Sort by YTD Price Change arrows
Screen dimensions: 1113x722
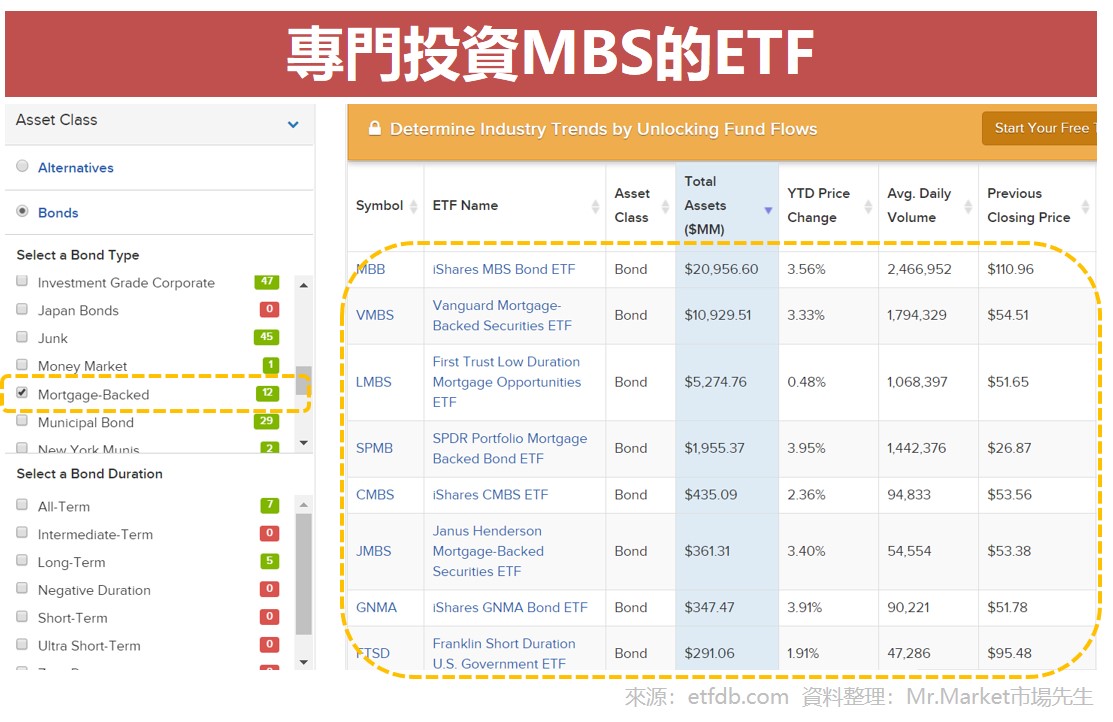pos(868,206)
